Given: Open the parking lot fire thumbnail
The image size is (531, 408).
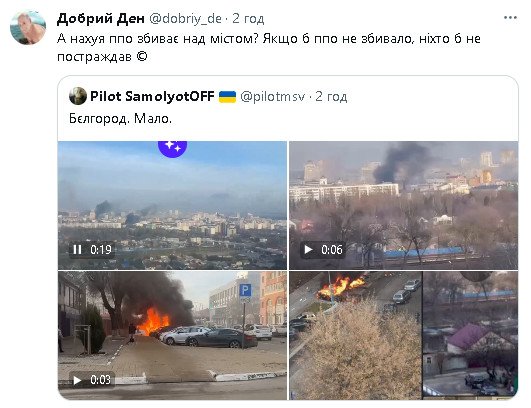Looking at the screenshot, I should 172,335.
